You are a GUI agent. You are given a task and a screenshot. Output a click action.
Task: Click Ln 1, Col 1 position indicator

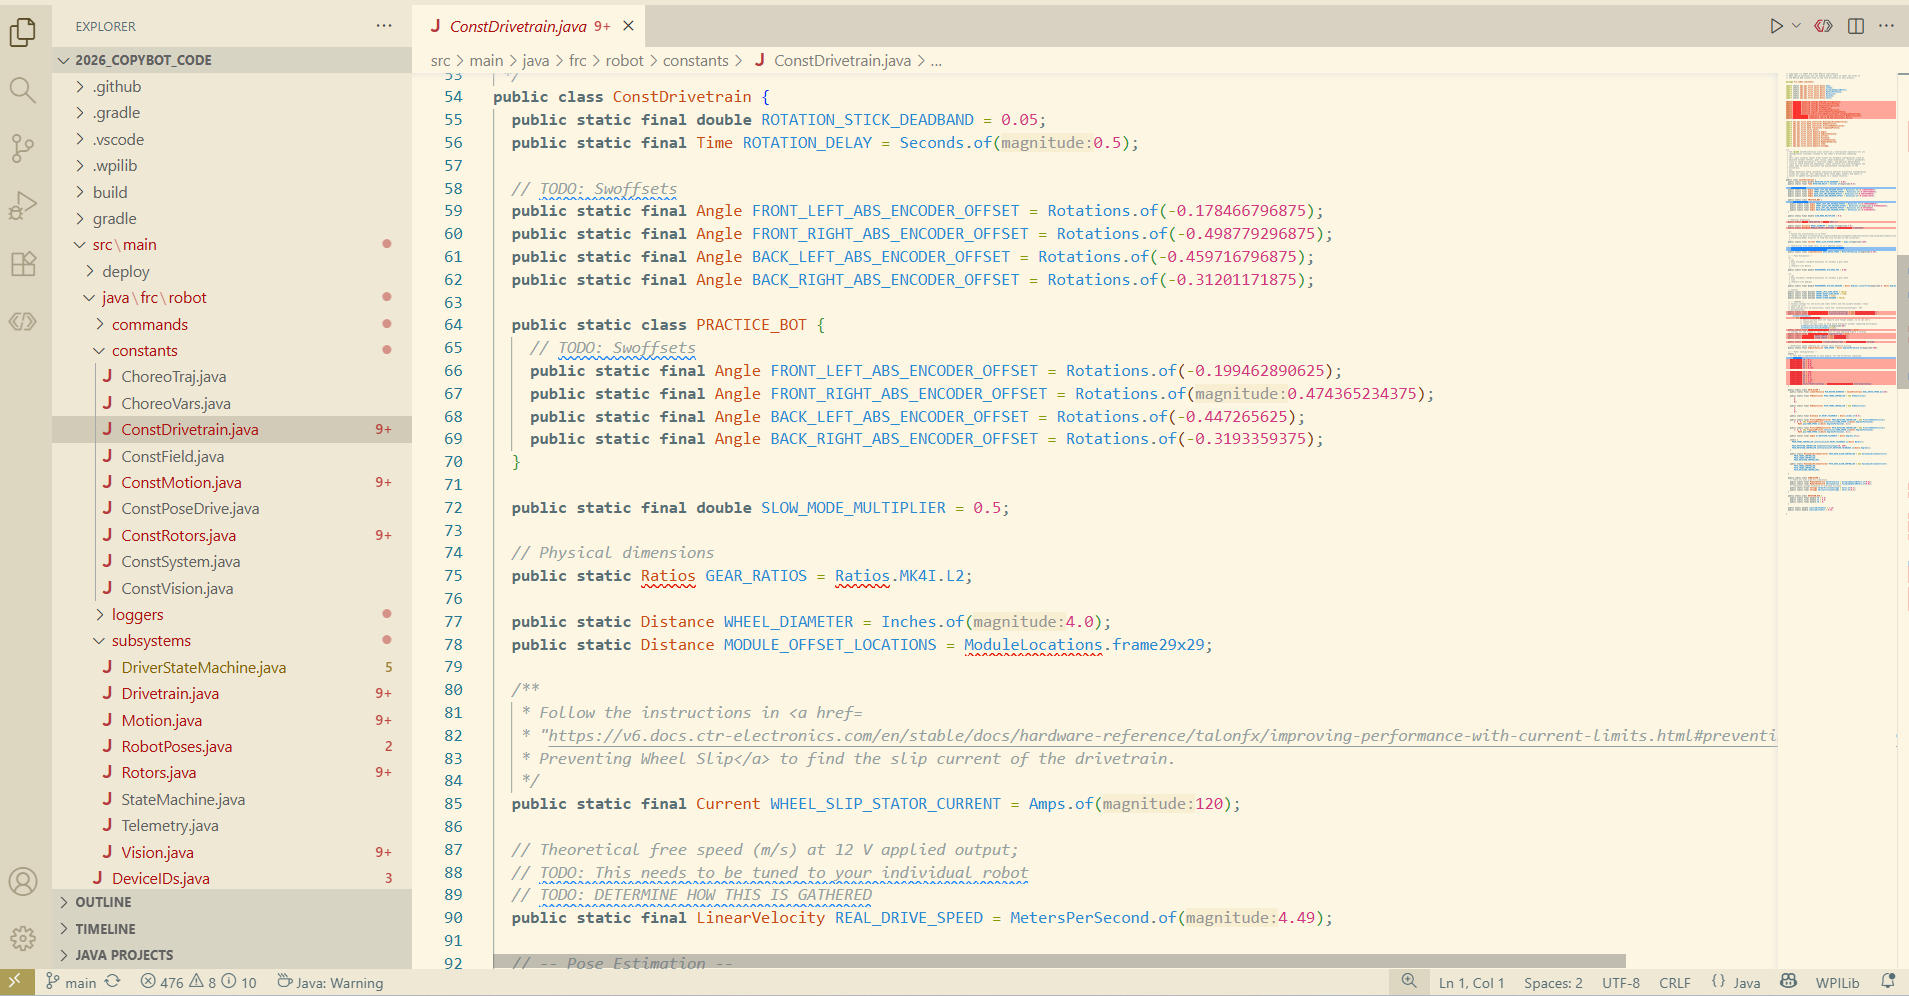(1471, 983)
